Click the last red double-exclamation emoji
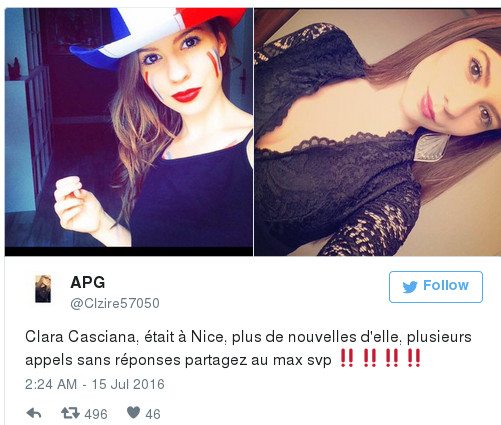This screenshot has width=501, height=425. [414, 358]
